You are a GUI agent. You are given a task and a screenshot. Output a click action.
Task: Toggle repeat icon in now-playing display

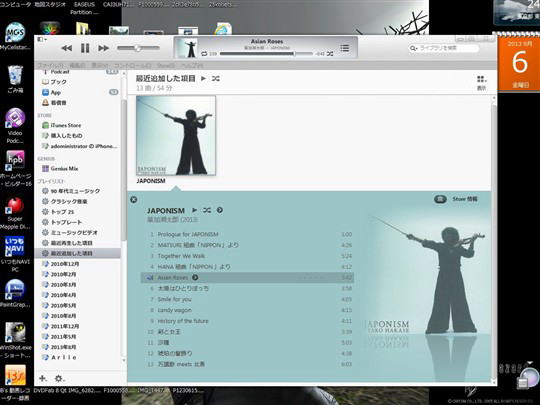click(x=204, y=54)
